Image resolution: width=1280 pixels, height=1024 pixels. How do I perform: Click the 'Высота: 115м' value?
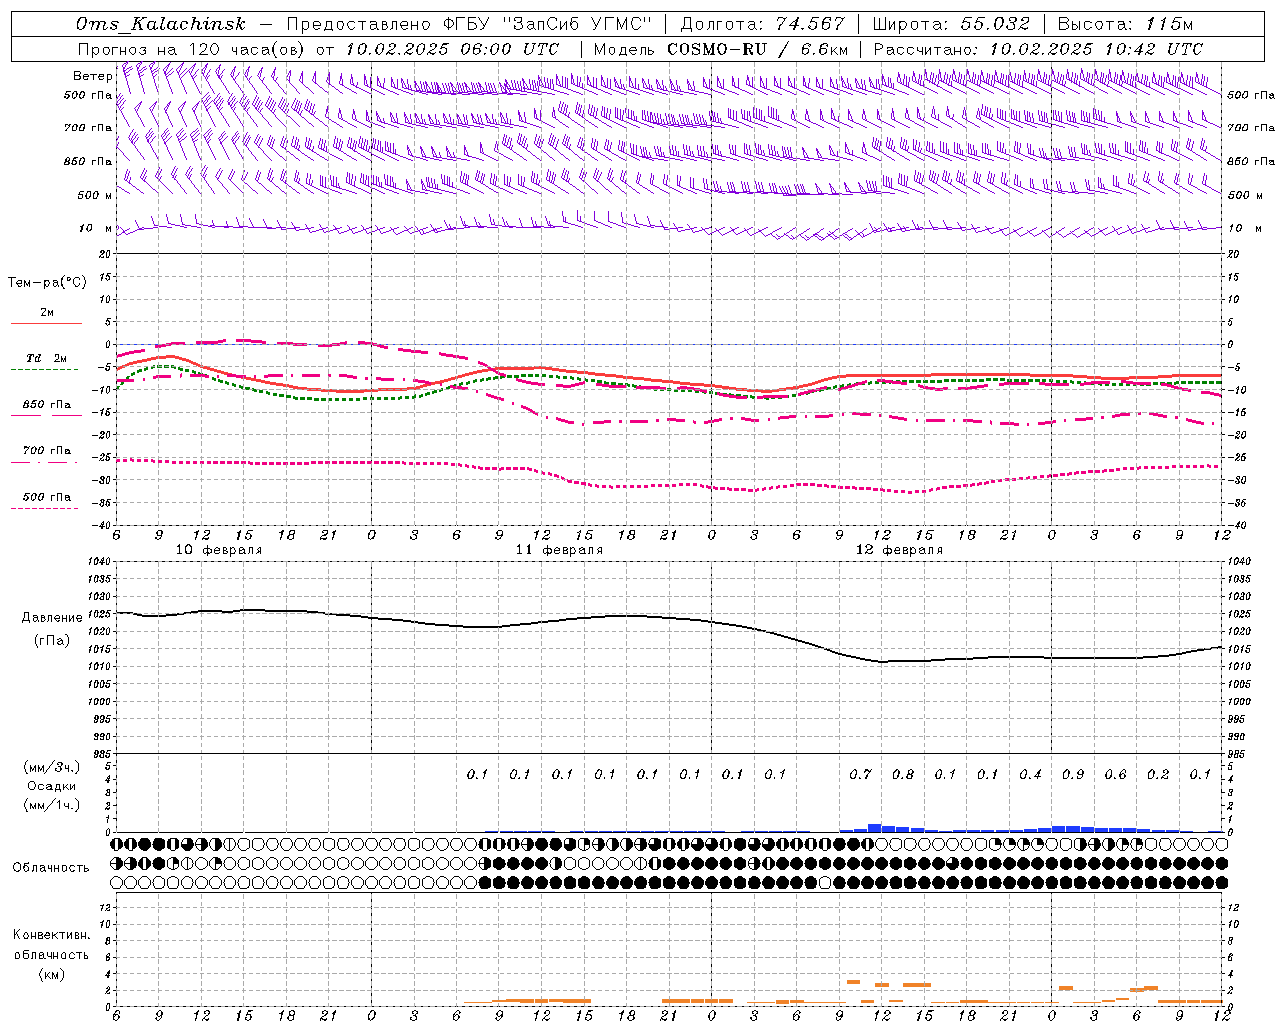pos(1126,24)
